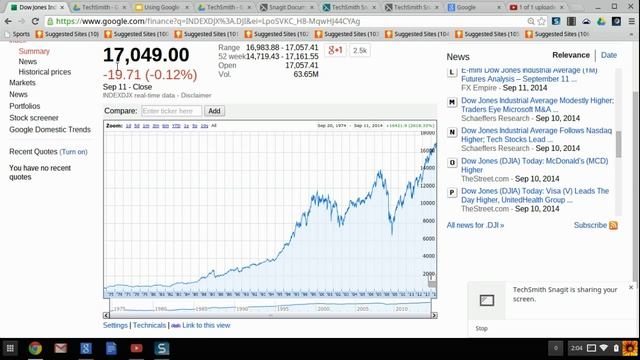Screen dimensions: 640x360
Task: Click the Add compare button
Action: tap(214, 111)
